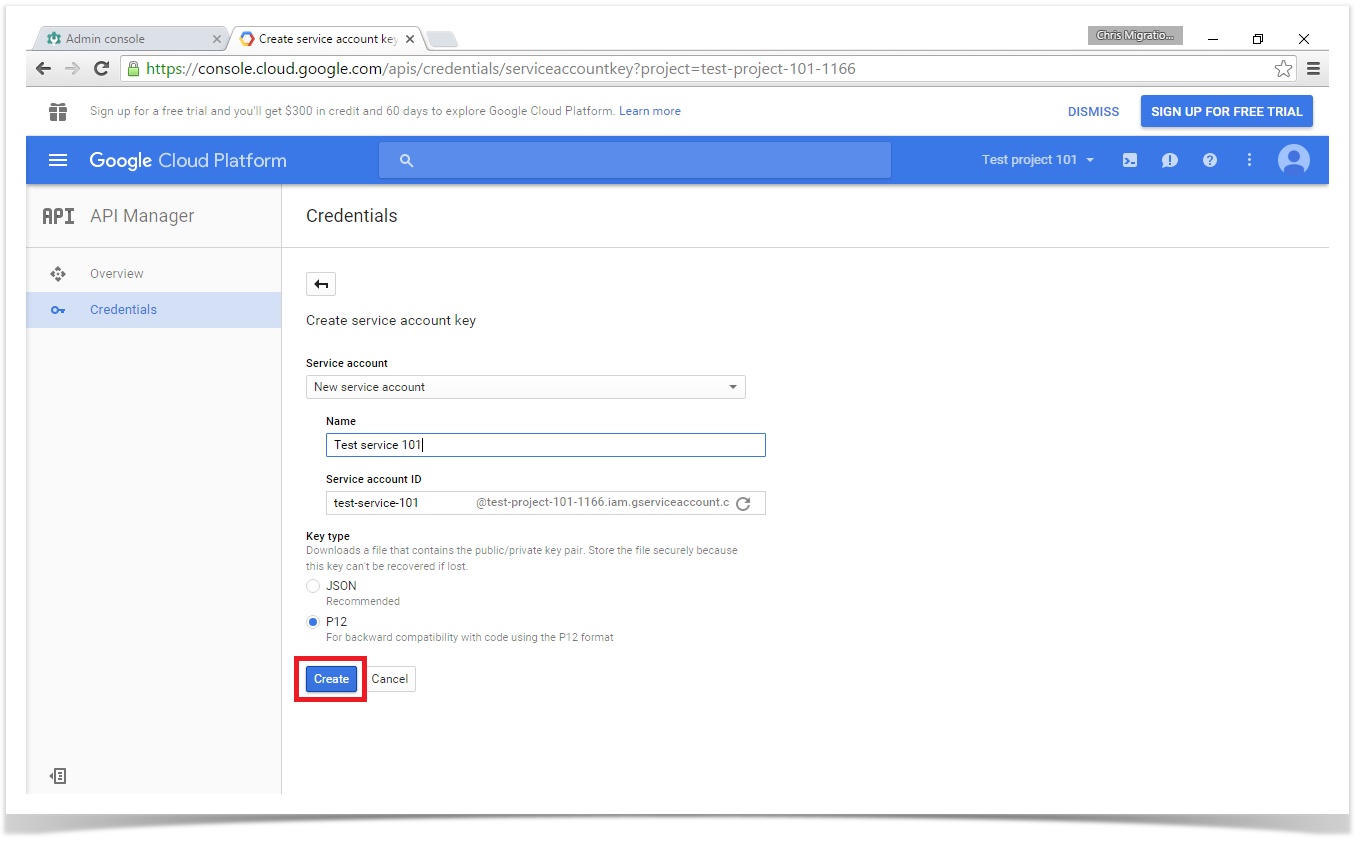Select the JSON key type

point(313,586)
